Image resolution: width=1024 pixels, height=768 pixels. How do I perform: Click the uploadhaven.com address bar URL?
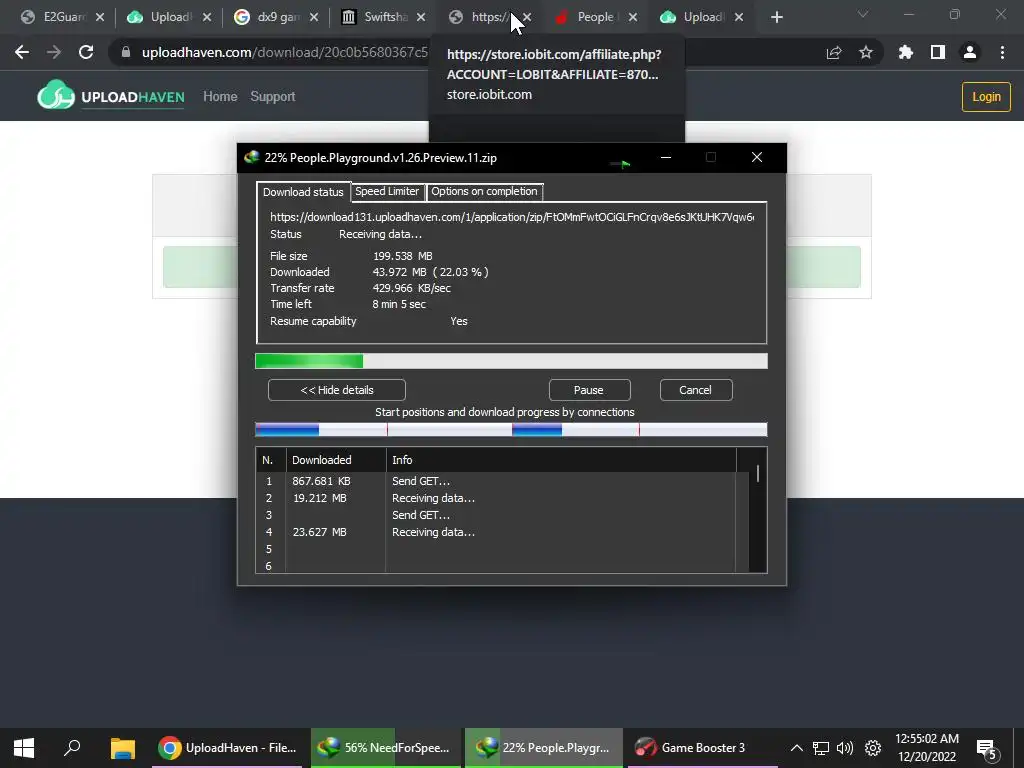285,52
